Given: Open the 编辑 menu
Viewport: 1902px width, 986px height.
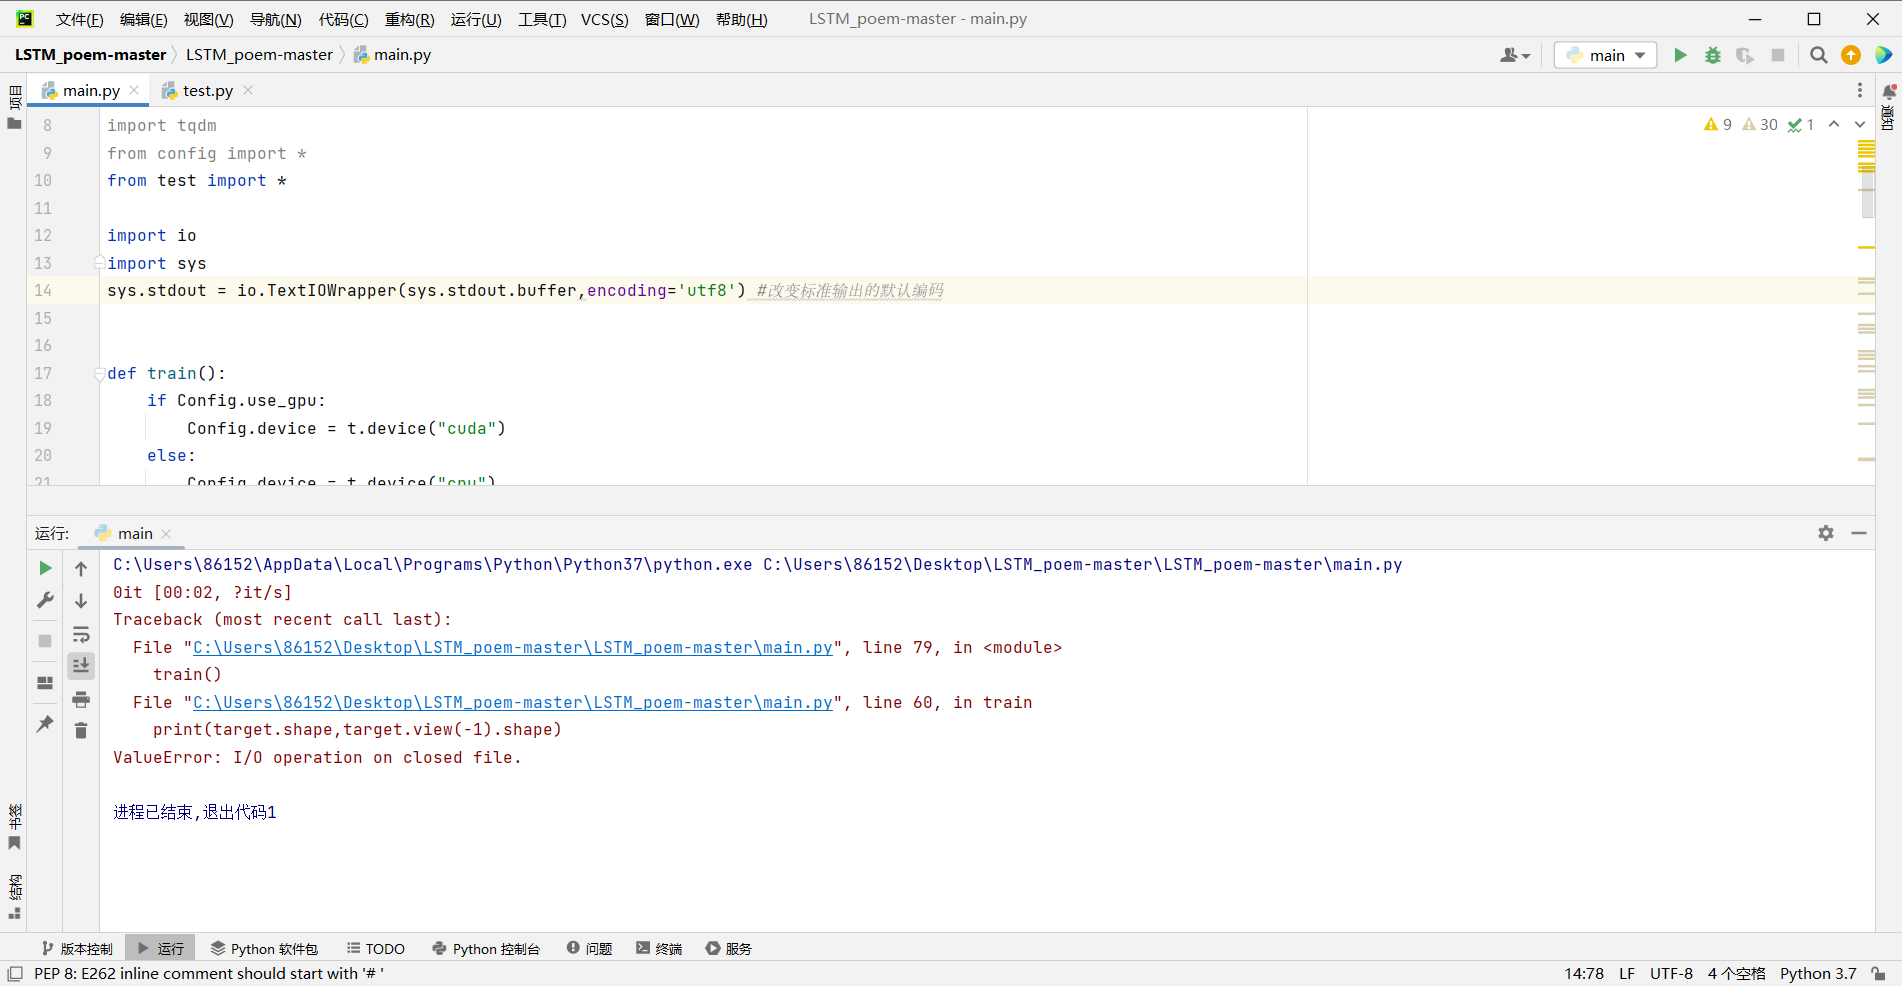Looking at the screenshot, I should 143,19.
